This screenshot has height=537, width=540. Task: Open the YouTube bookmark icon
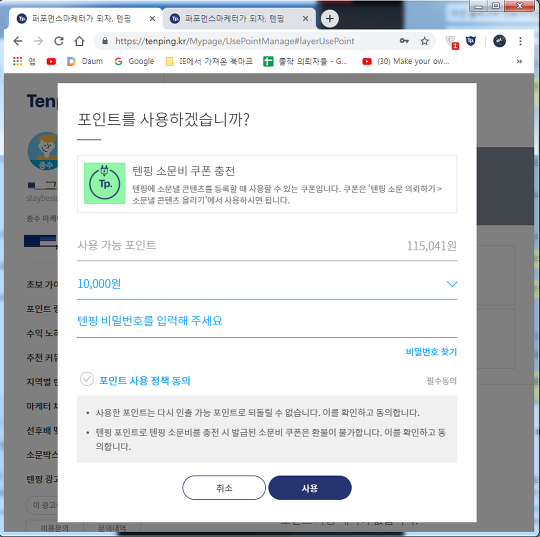[51, 61]
